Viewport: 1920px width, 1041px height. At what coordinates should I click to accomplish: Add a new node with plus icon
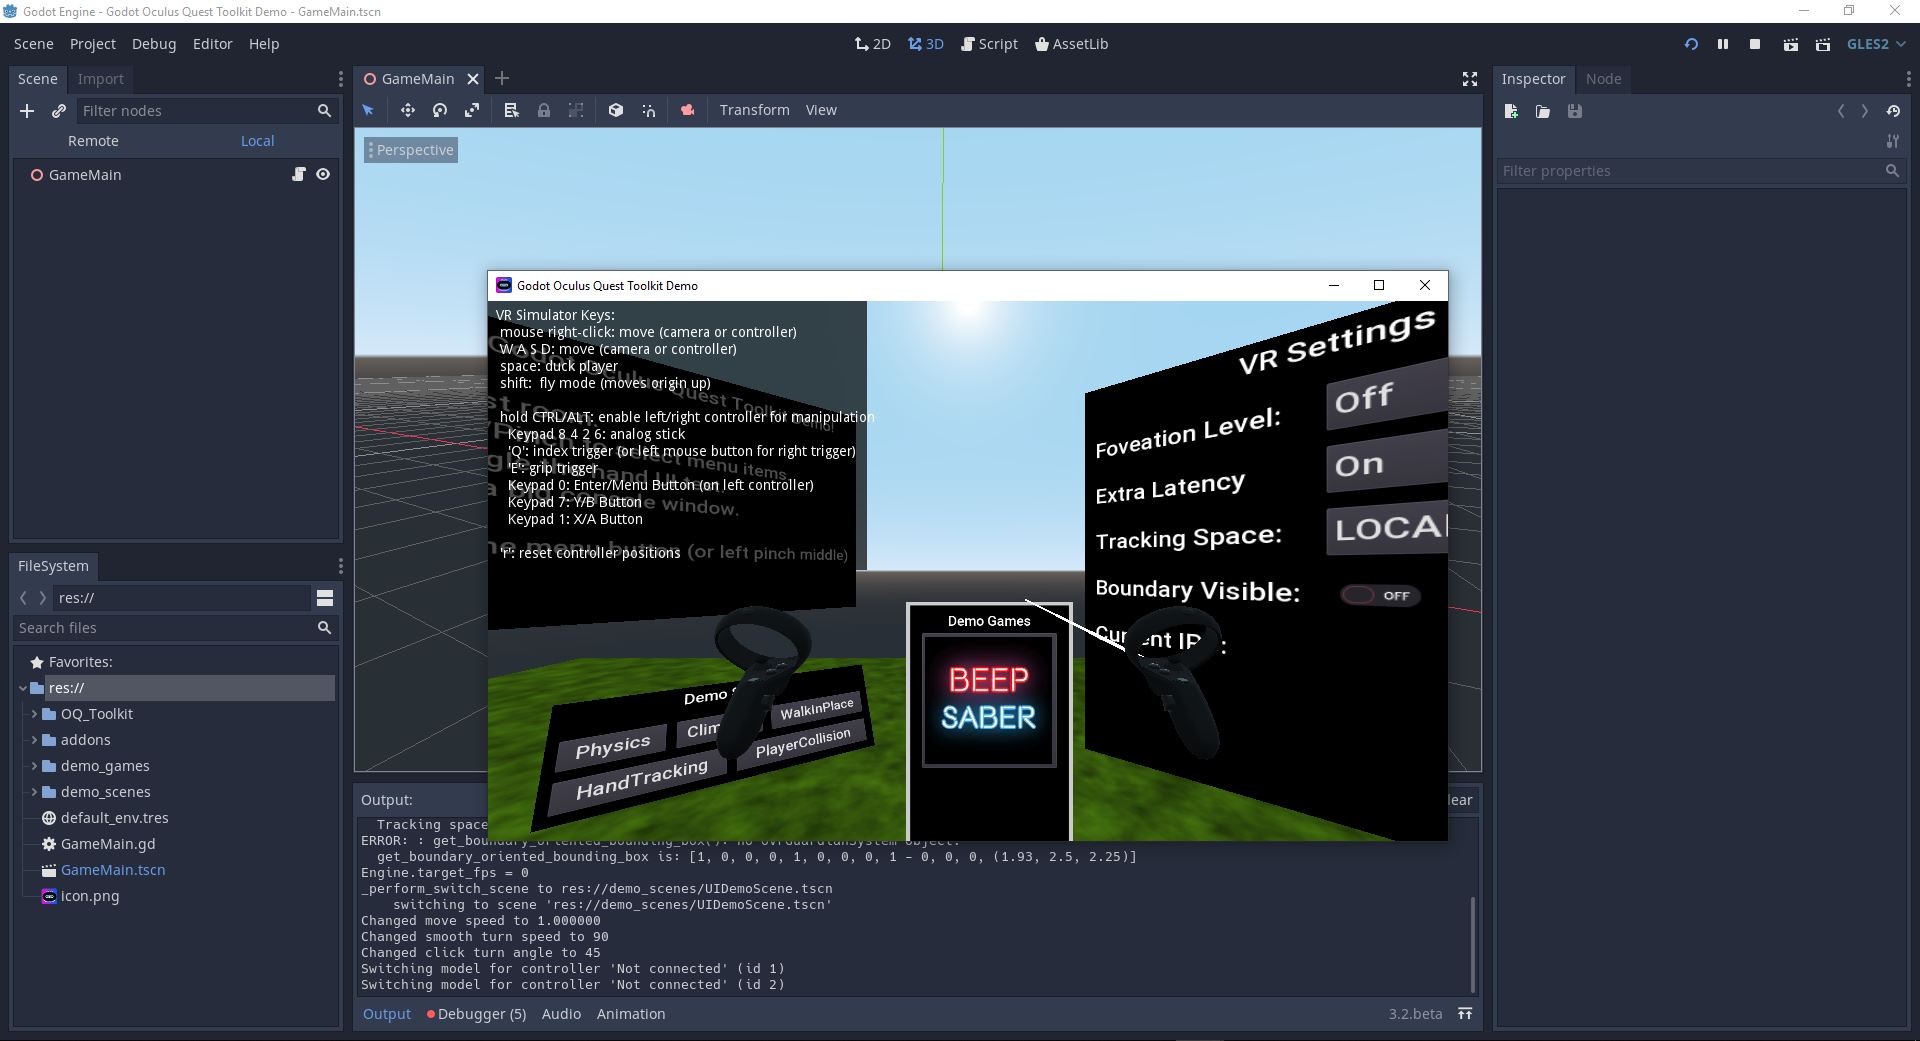(27, 111)
